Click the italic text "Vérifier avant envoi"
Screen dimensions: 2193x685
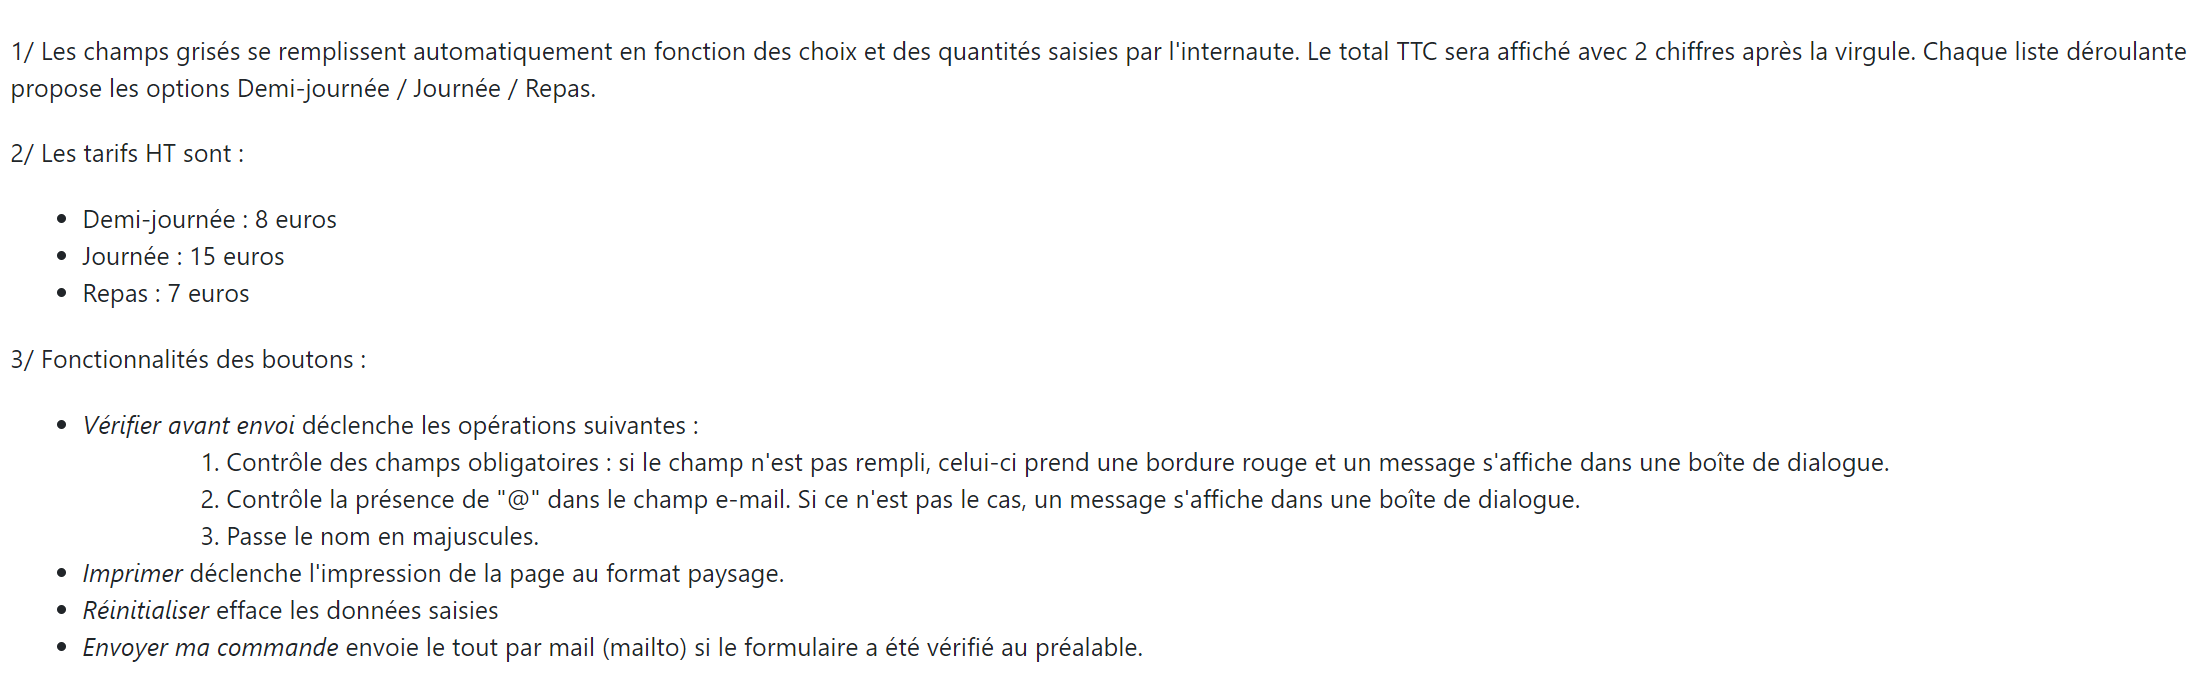click(188, 426)
